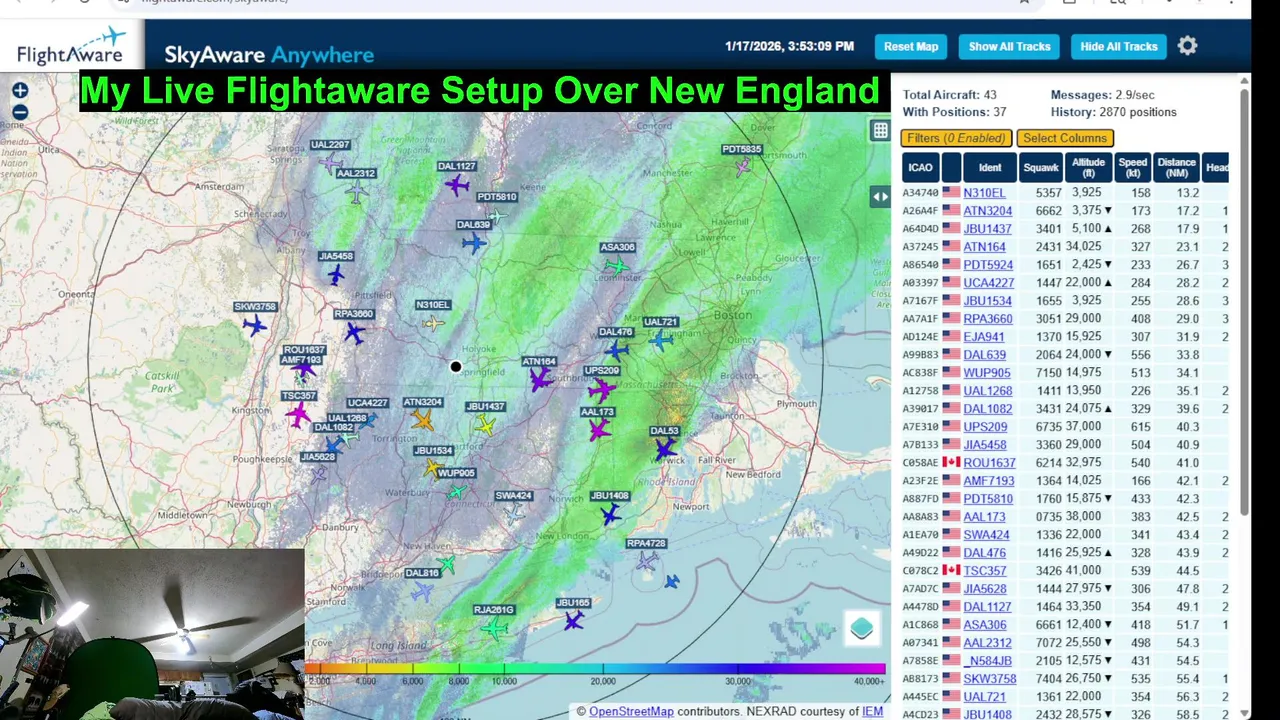Select the N310EL aircraft on map
Screen dimensions: 1280x720
[x=433, y=323]
